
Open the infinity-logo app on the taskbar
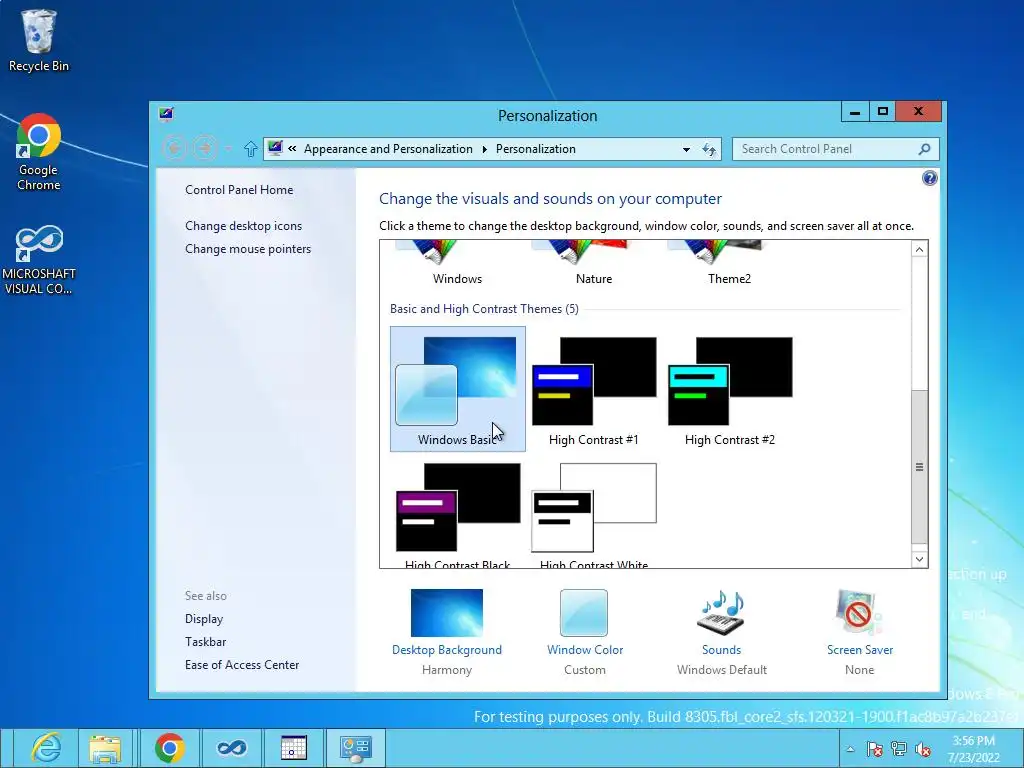point(231,748)
